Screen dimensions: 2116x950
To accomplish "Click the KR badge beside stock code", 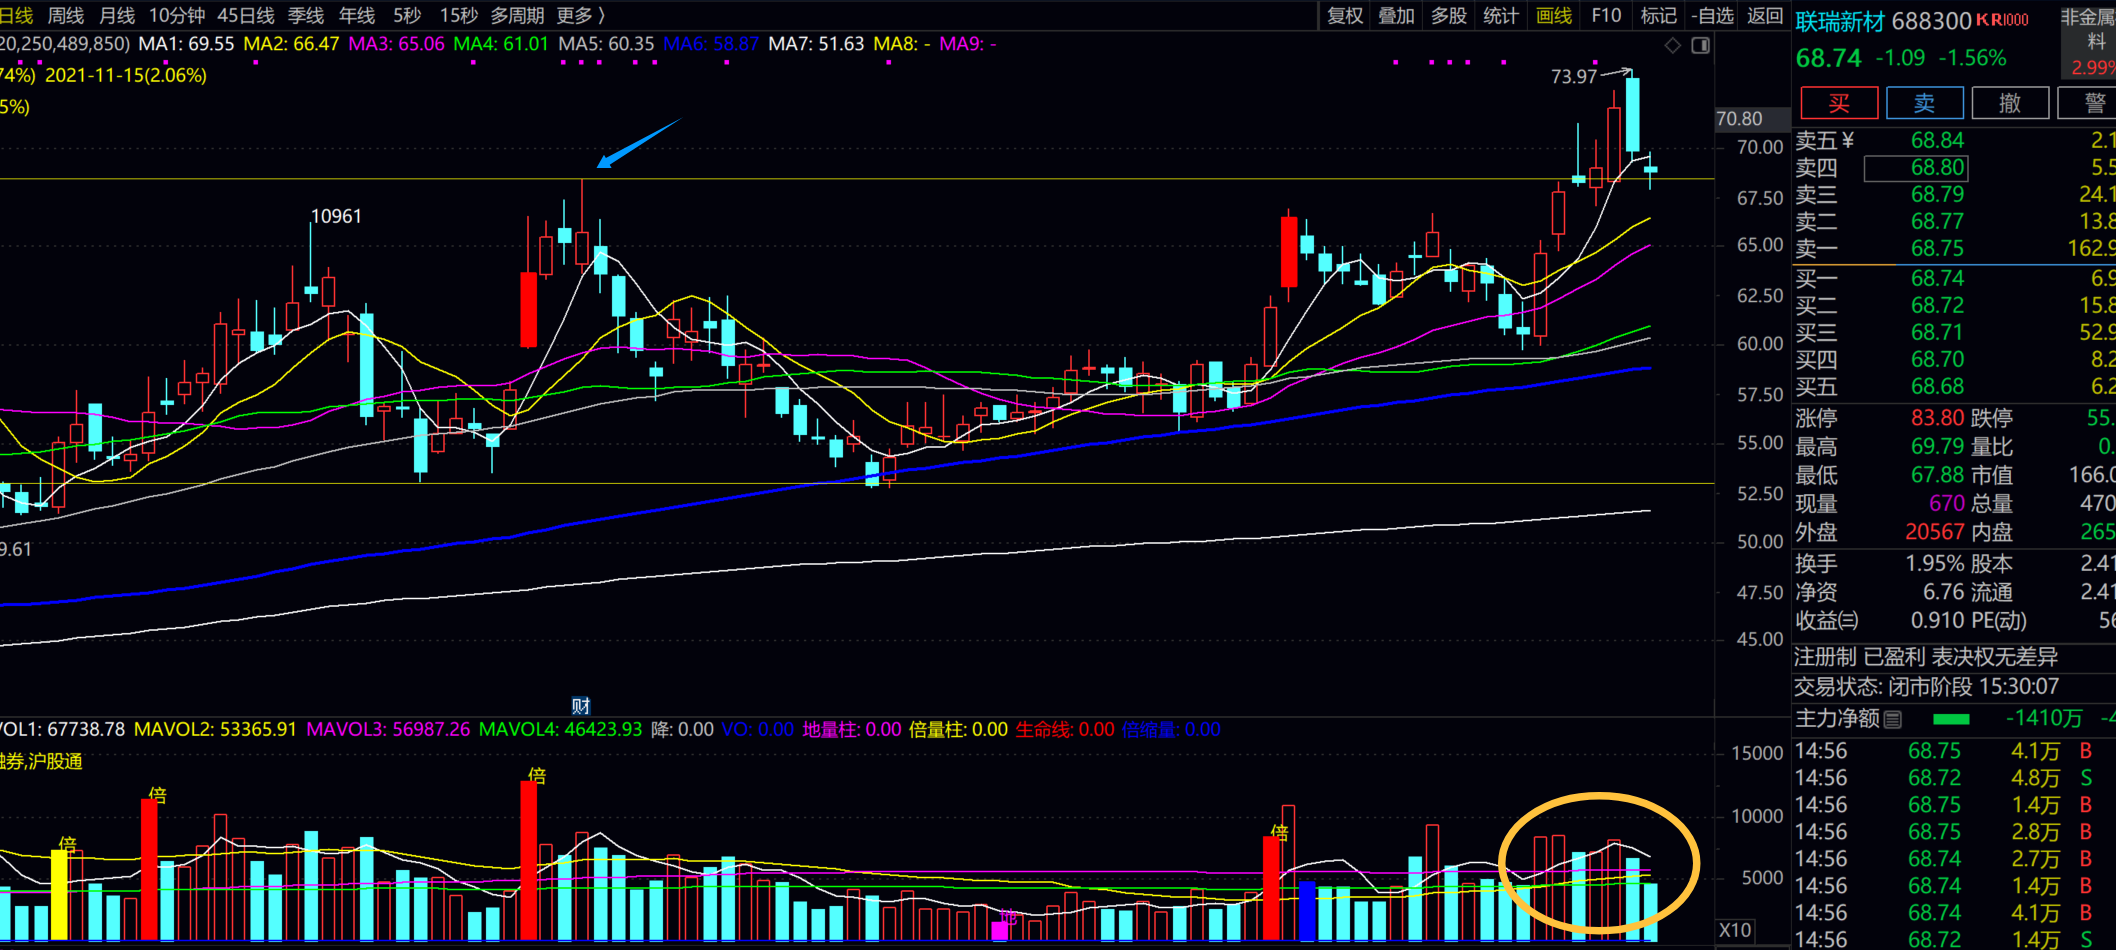I will [2002, 20].
